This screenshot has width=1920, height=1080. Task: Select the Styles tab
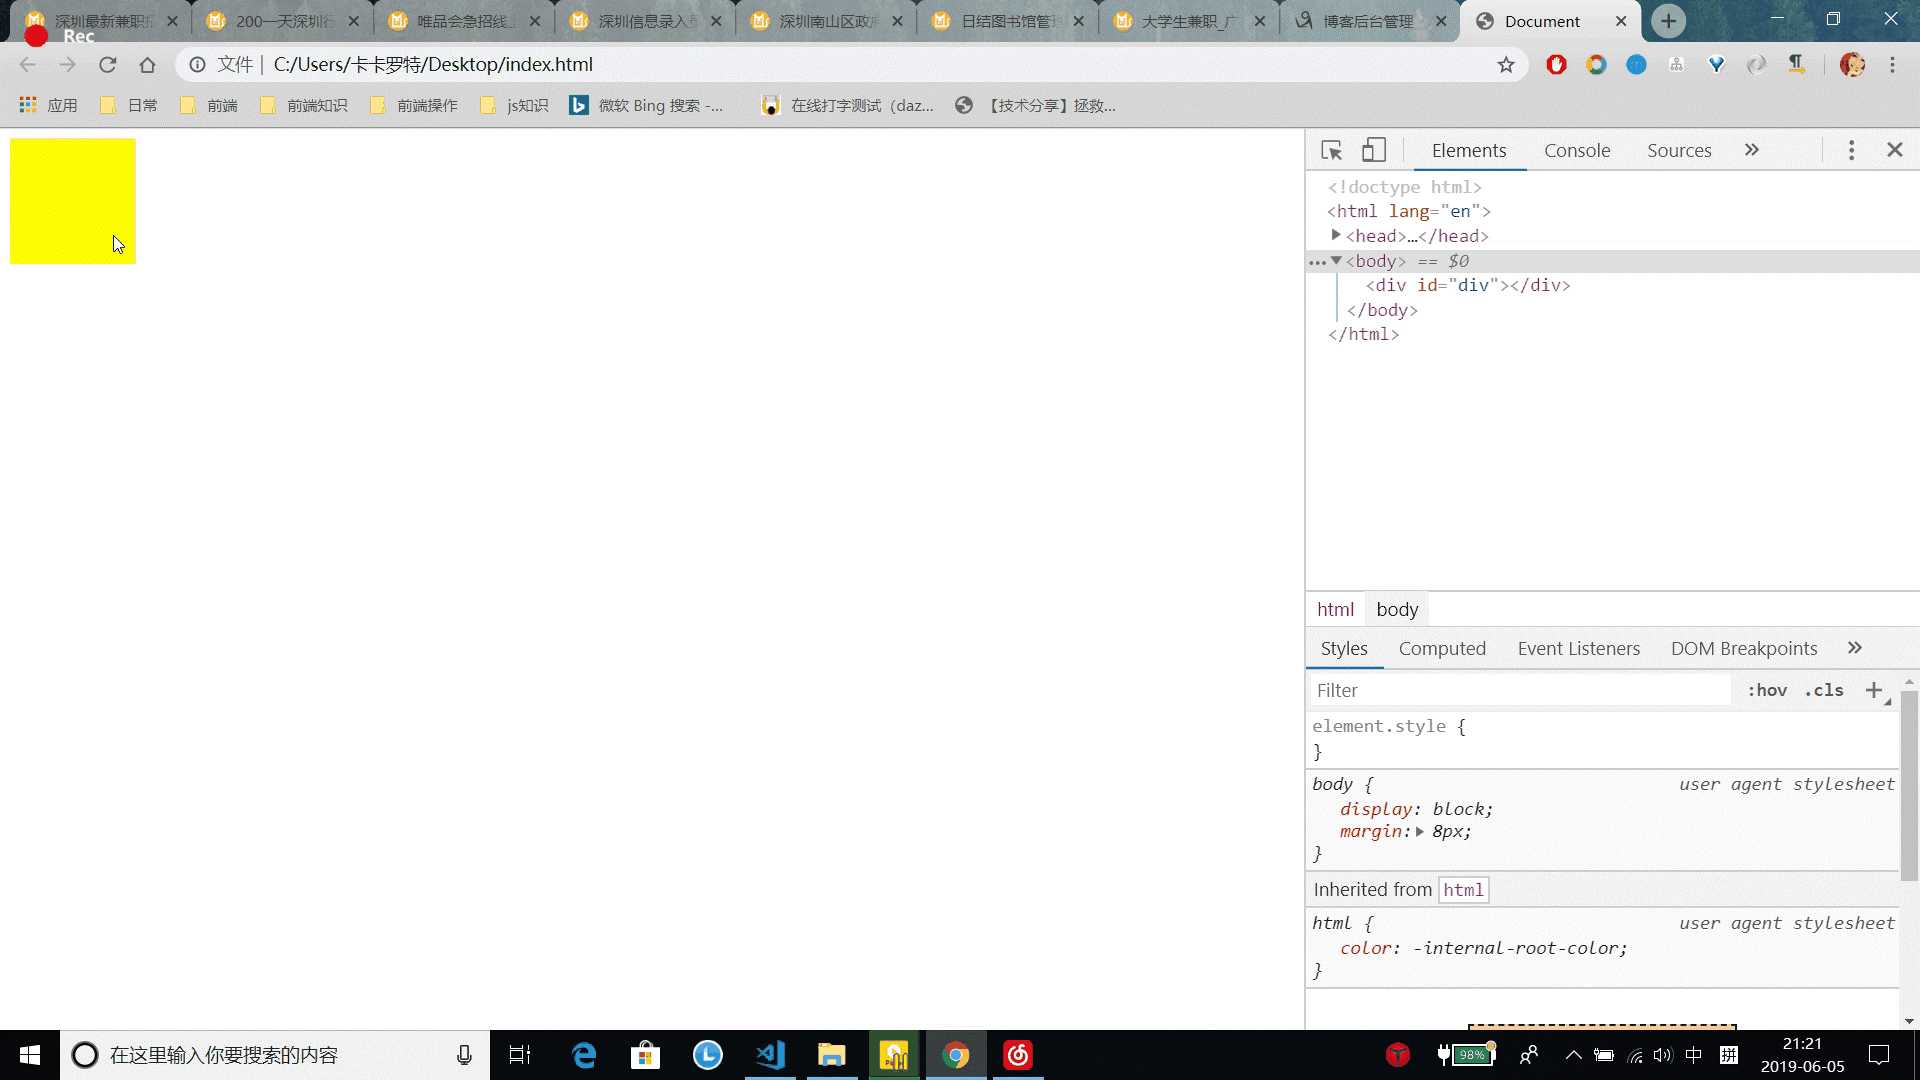point(1344,647)
